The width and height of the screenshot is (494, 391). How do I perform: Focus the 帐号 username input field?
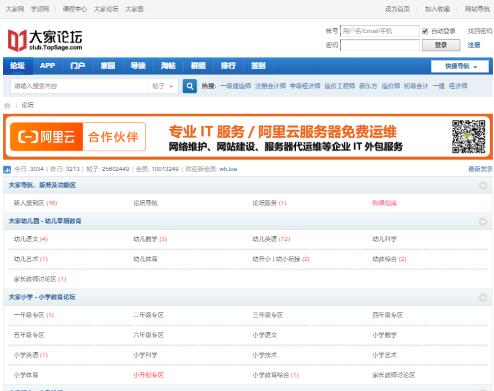tap(380, 31)
